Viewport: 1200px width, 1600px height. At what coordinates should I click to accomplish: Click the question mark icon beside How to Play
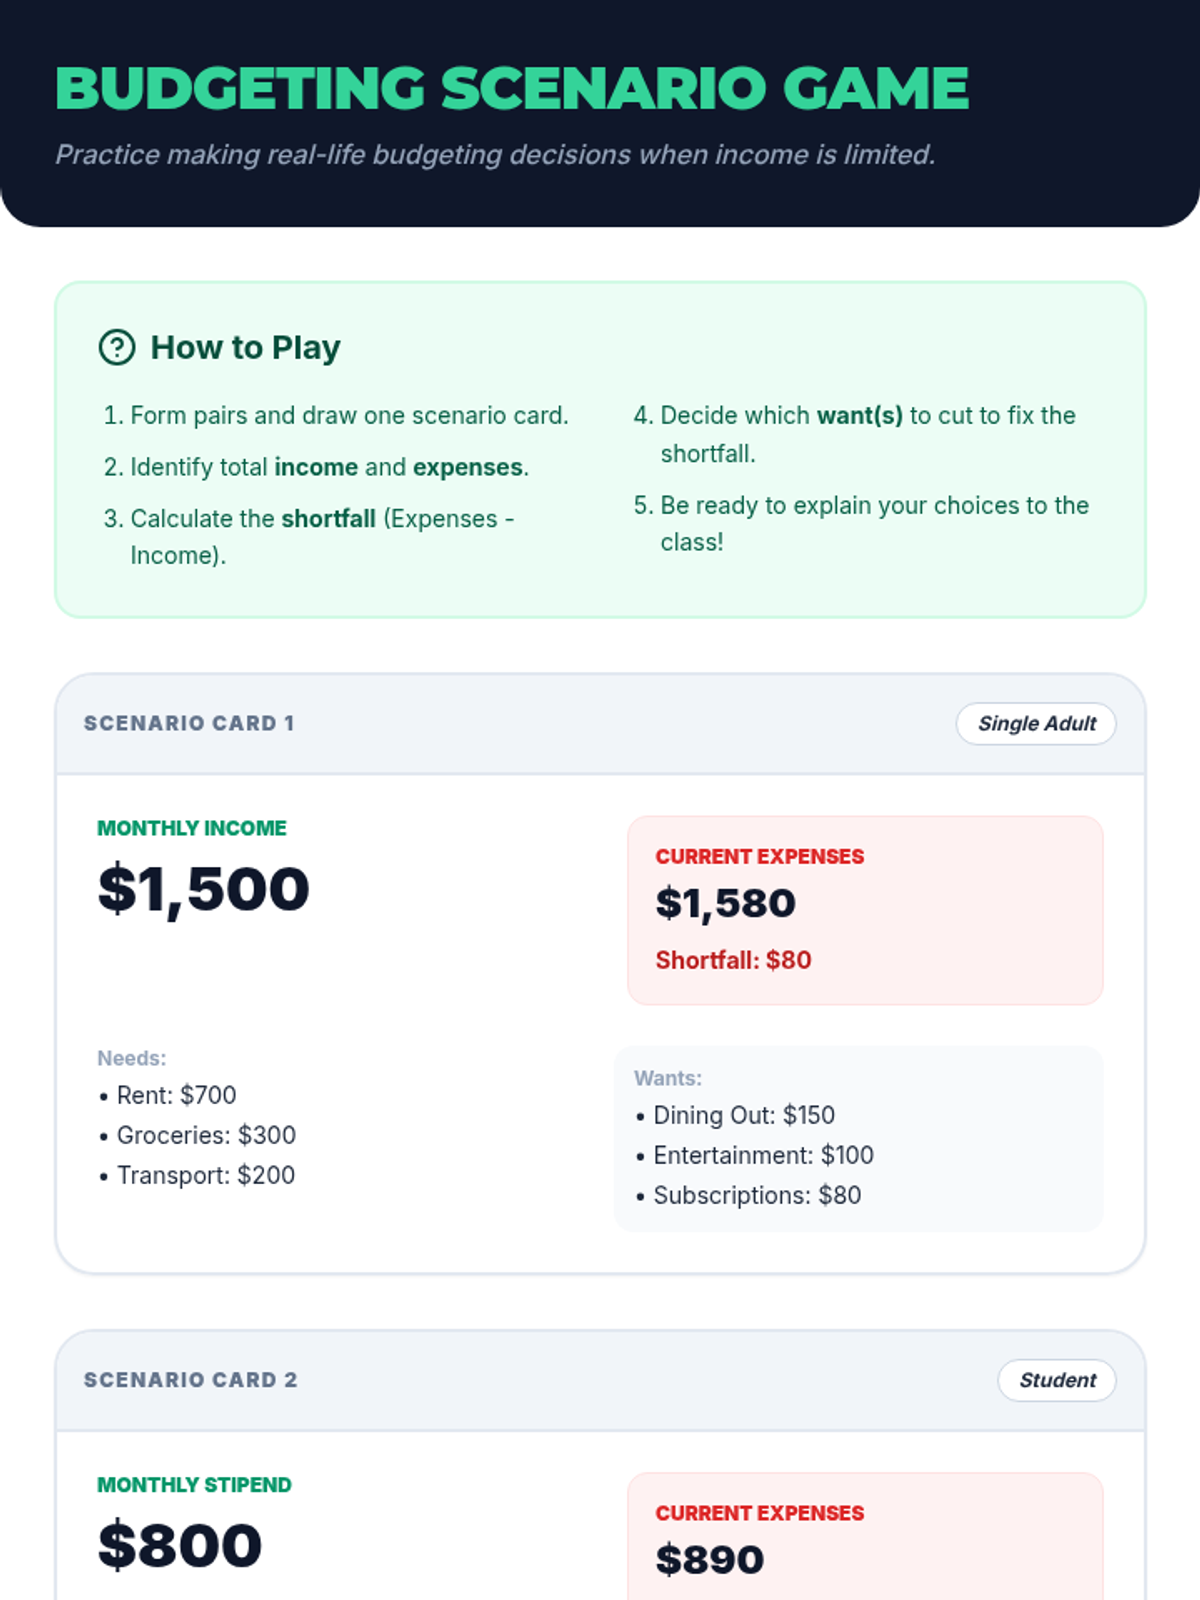click(117, 347)
